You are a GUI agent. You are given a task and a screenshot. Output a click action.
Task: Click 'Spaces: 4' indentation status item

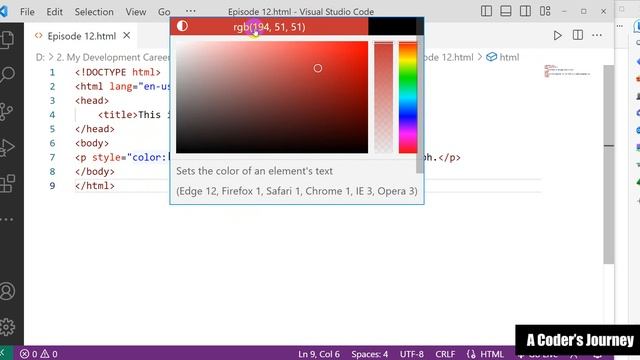[369, 354]
